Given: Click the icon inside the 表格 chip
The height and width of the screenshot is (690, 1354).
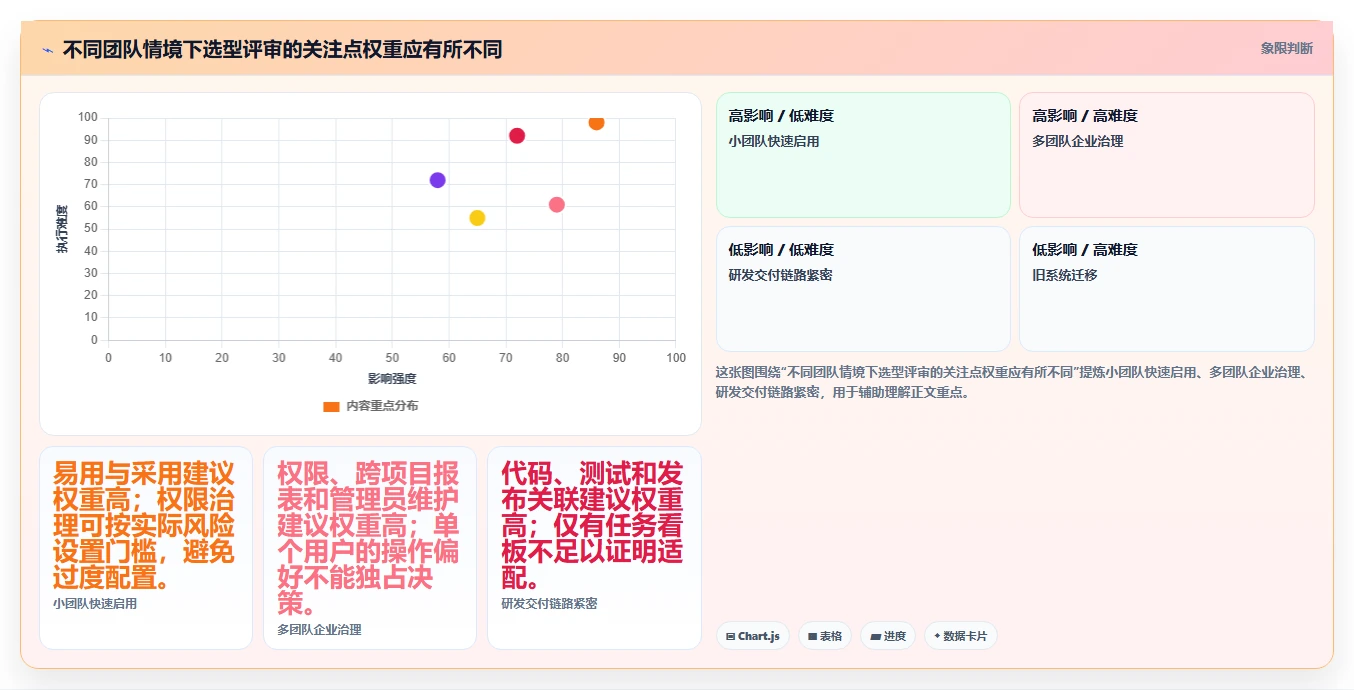Looking at the screenshot, I should coord(813,636).
